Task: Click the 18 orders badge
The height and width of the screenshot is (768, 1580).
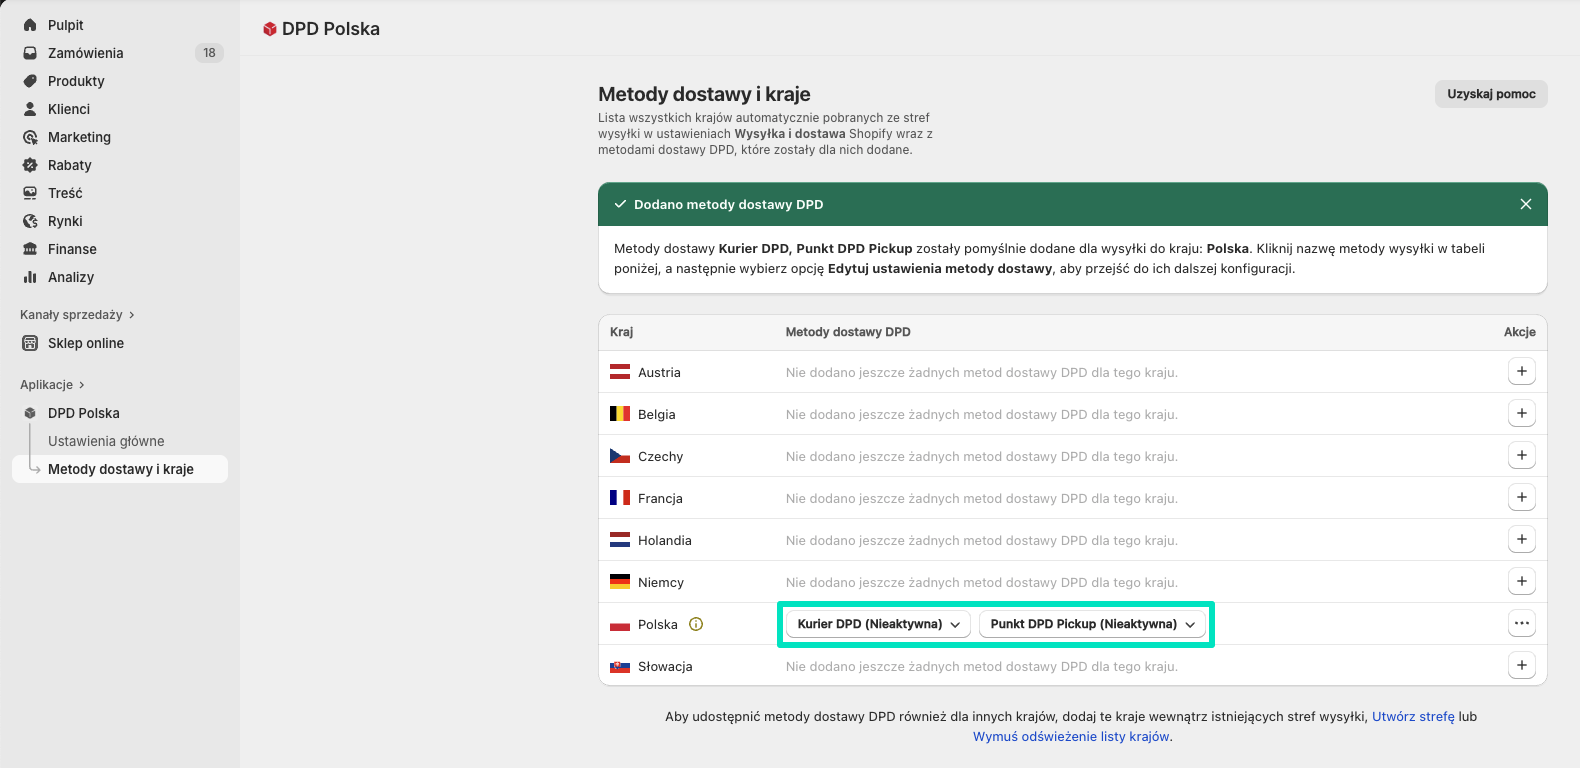Action: (209, 53)
